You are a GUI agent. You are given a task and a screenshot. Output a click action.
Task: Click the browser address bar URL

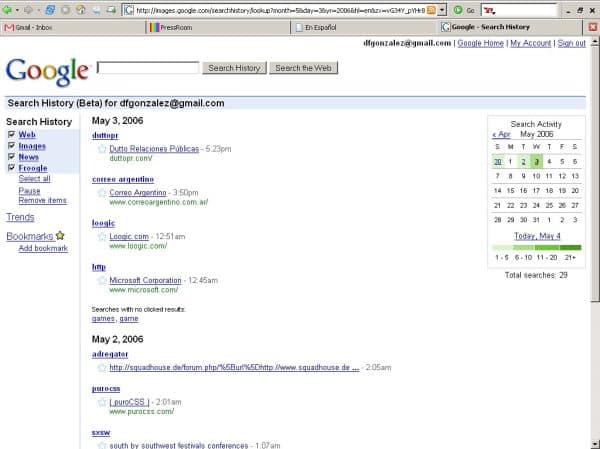click(280, 10)
